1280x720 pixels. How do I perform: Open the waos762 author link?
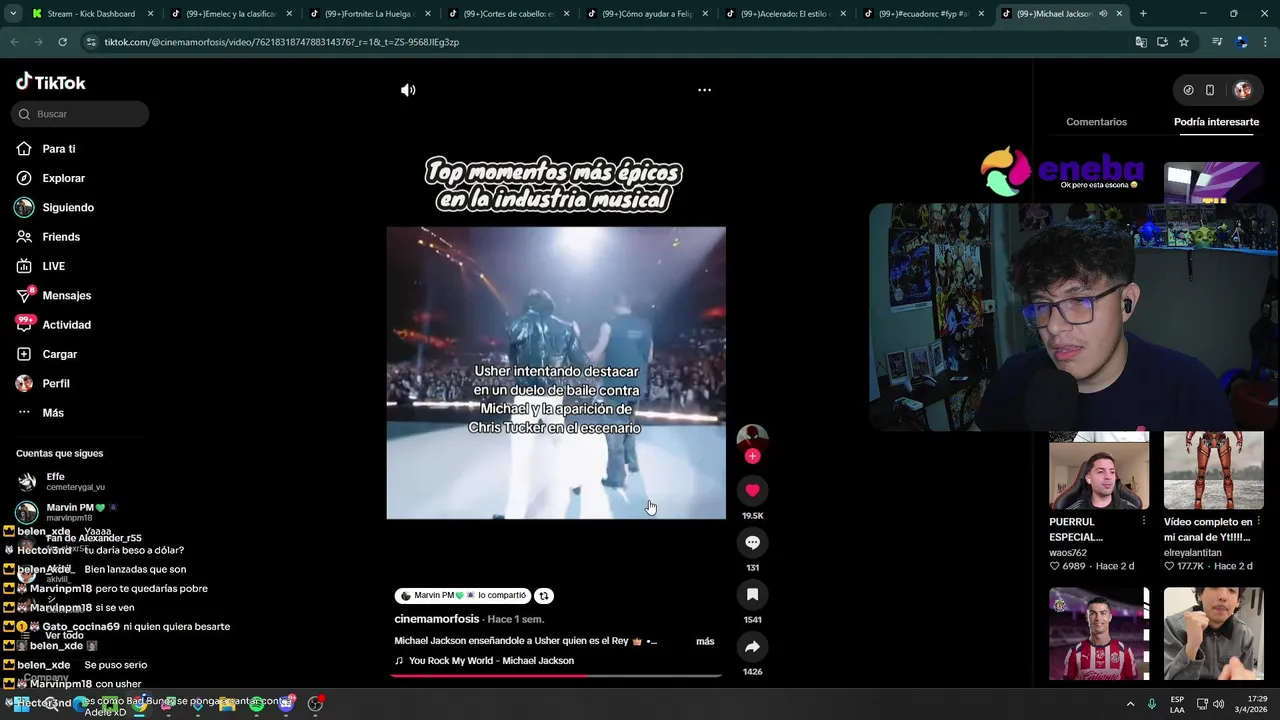tap(1068, 552)
